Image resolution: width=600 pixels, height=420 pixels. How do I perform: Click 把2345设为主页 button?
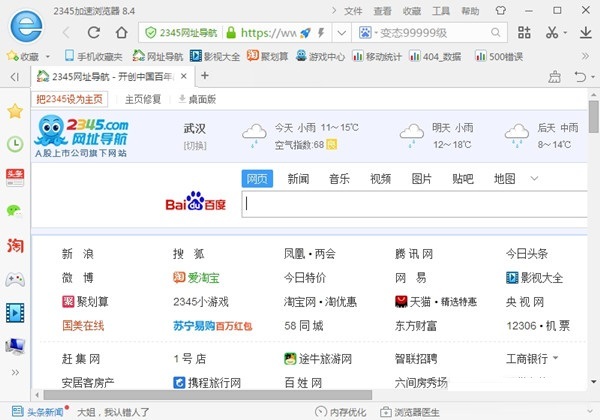point(69,99)
